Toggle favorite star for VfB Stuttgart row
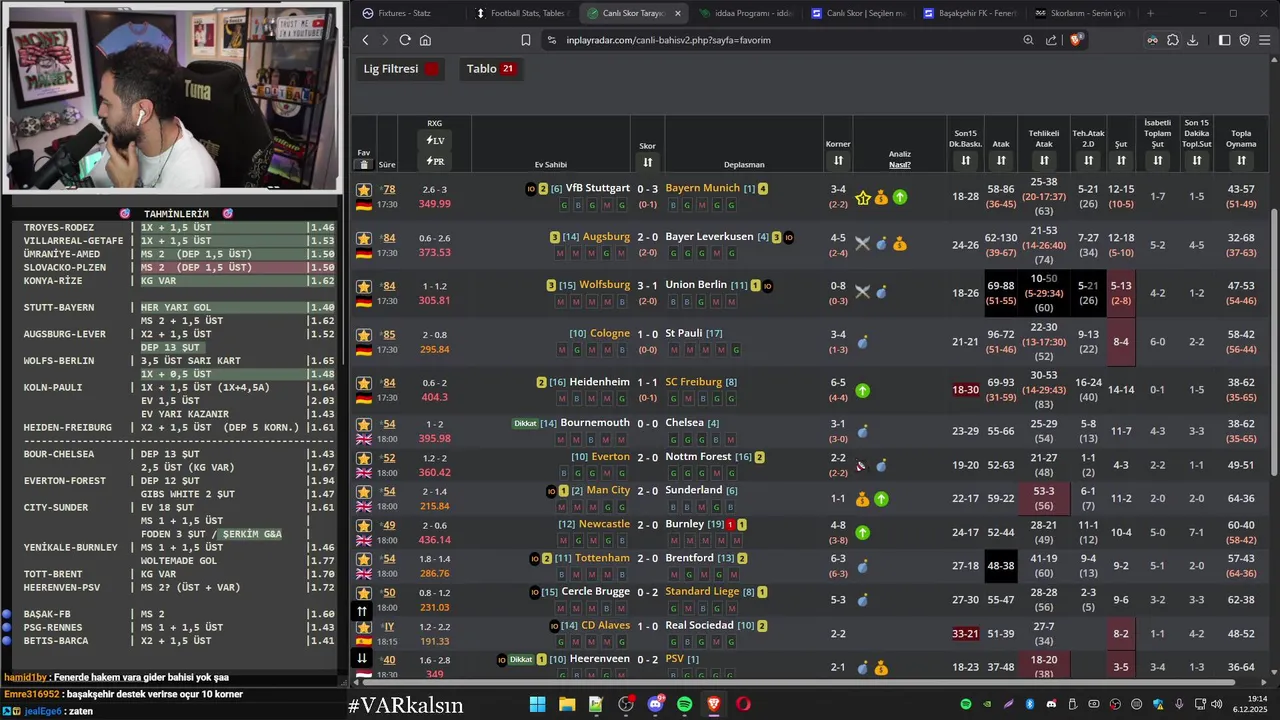The width and height of the screenshot is (1280, 720). point(364,189)
